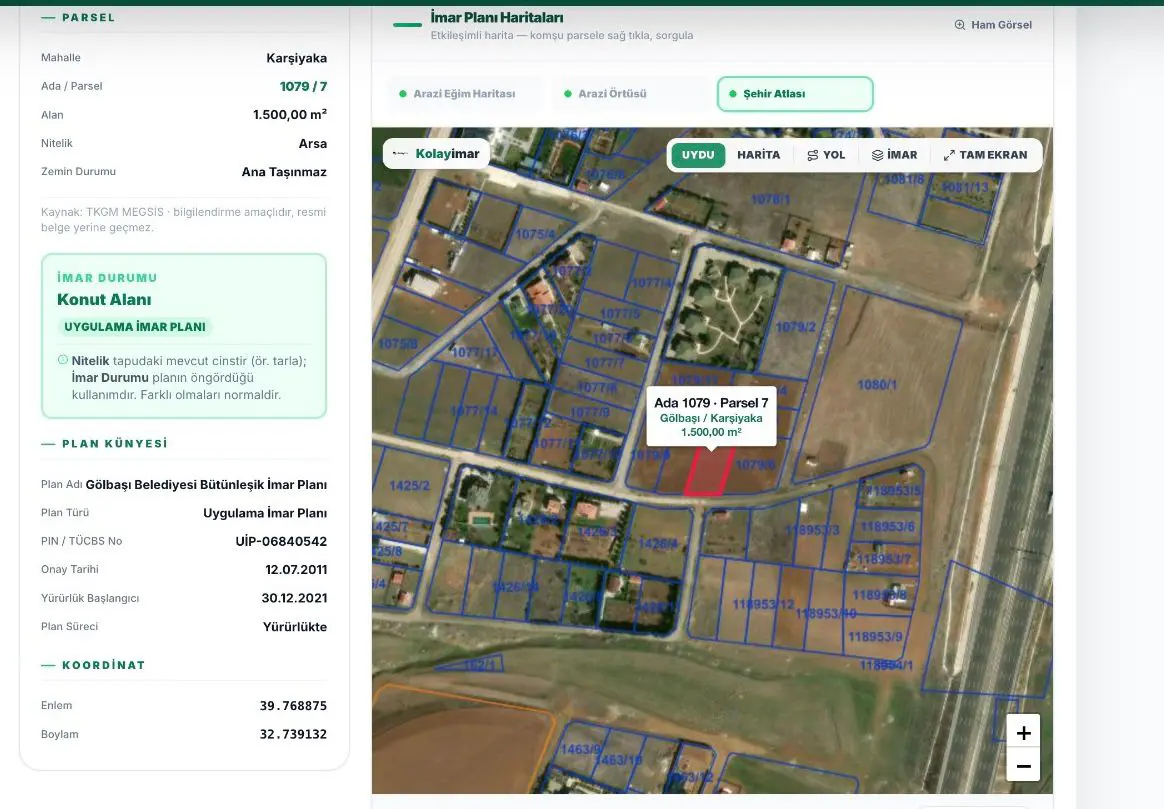Viewport: 1164px width, 809px height.
Task: Click the Ada 1079 · Parsel 7 popup title
Action: (711, 403)
